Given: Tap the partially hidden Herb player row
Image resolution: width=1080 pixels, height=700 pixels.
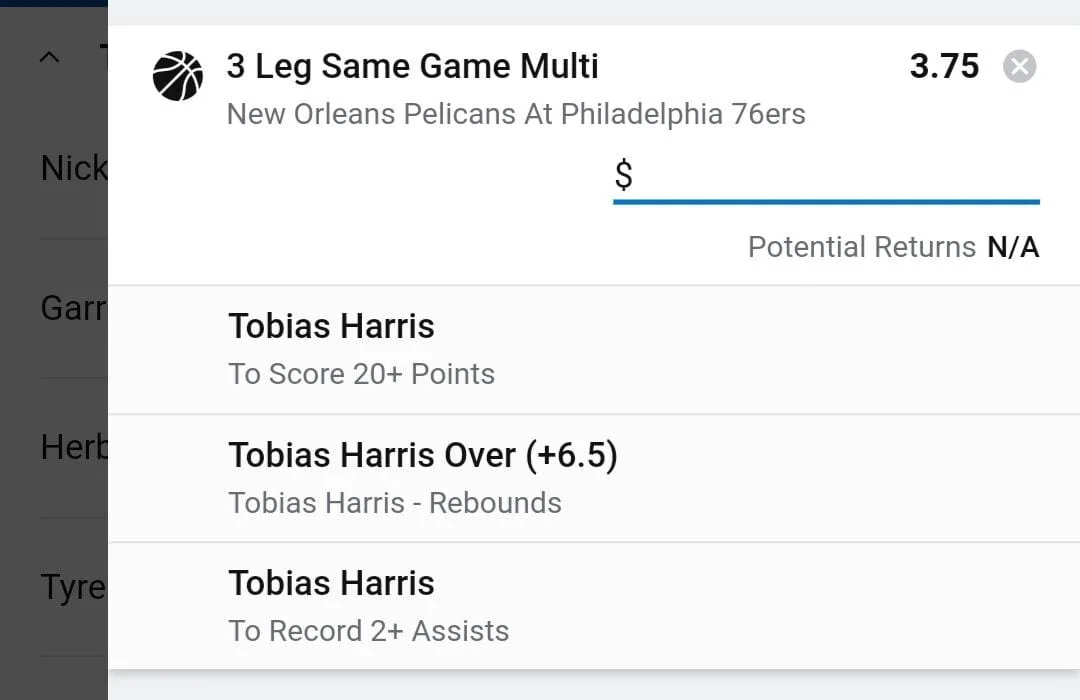Looking at the screenshot, I should pos(72,447).
